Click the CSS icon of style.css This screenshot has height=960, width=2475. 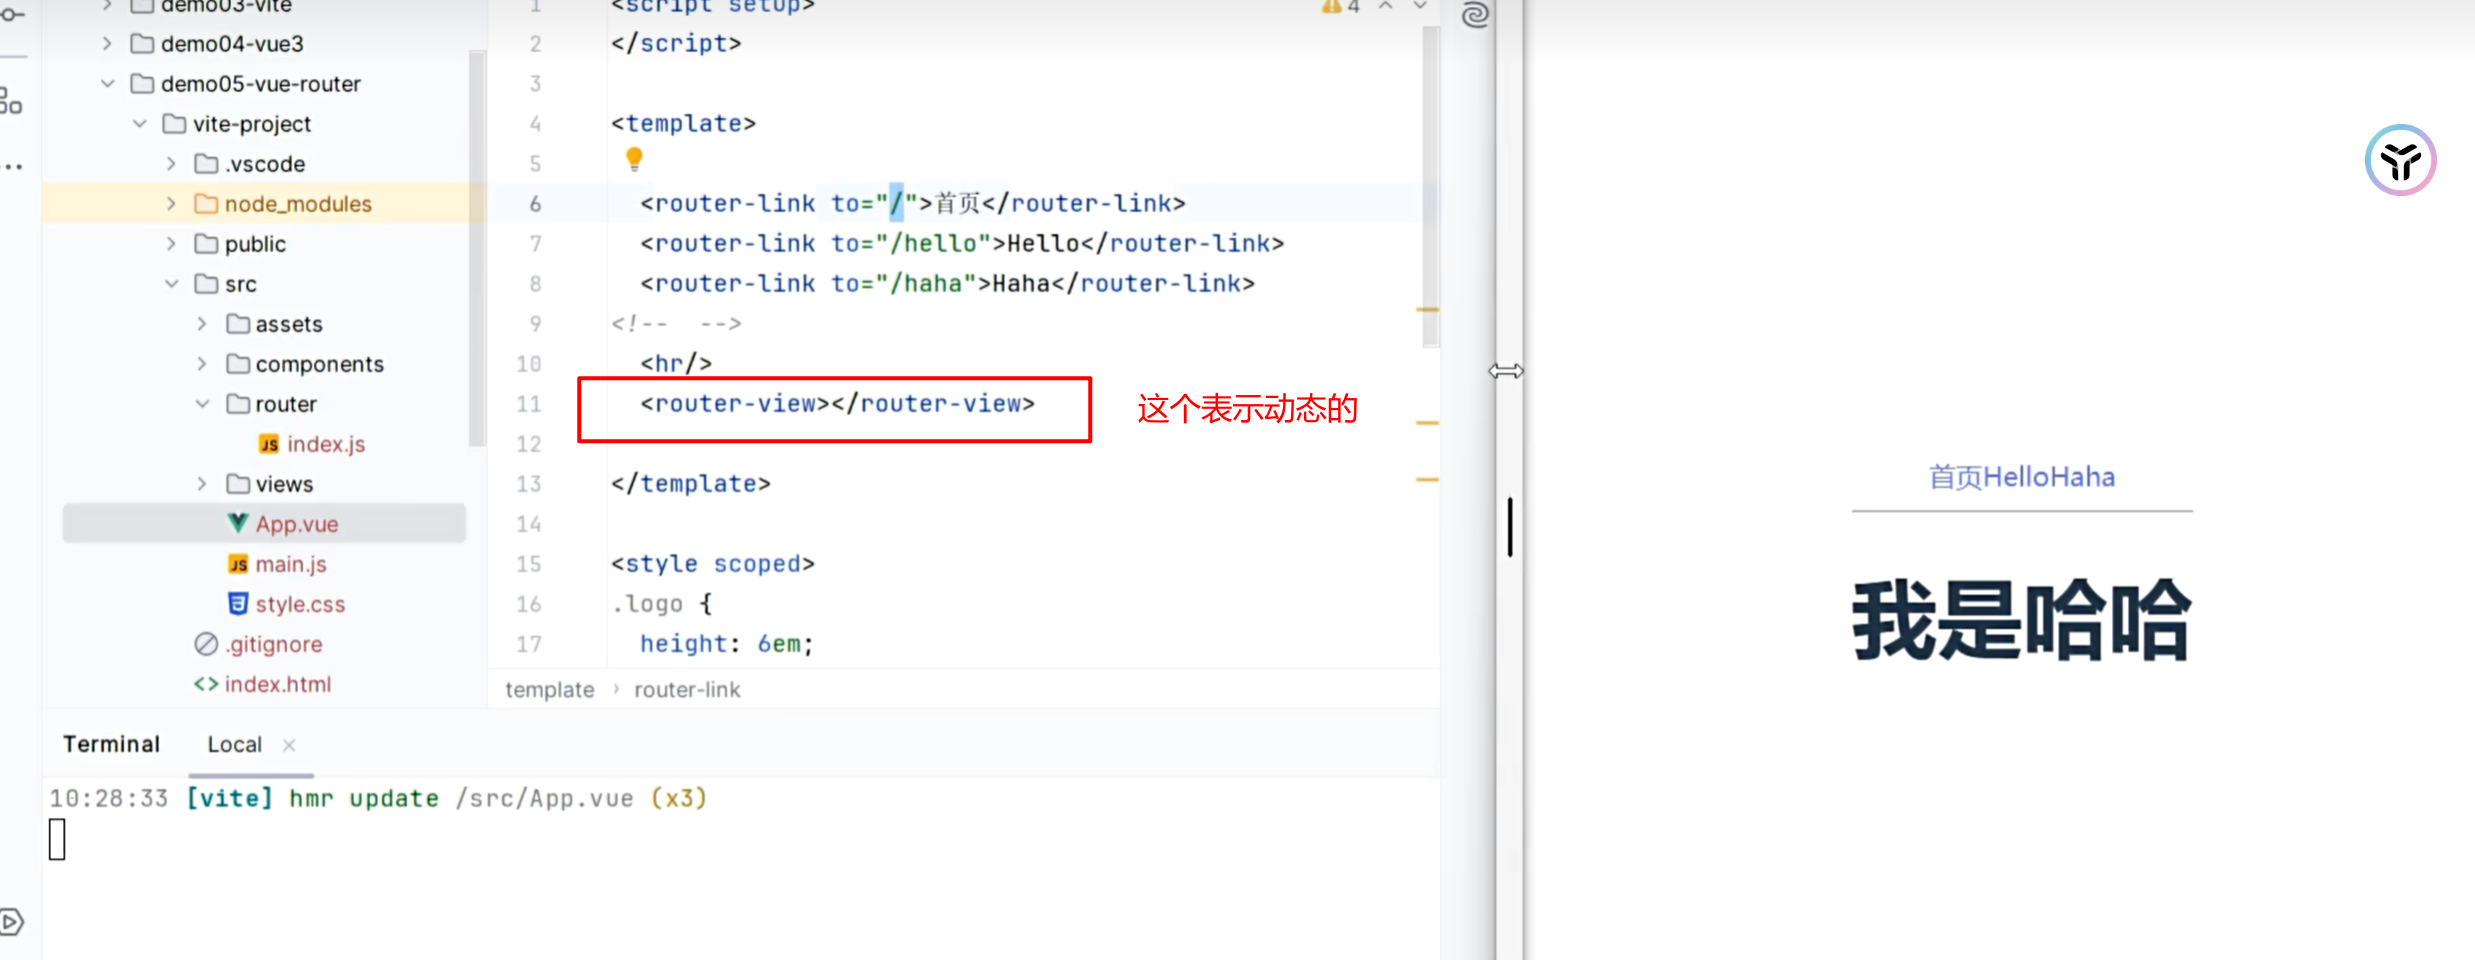[x=237, y=604]
